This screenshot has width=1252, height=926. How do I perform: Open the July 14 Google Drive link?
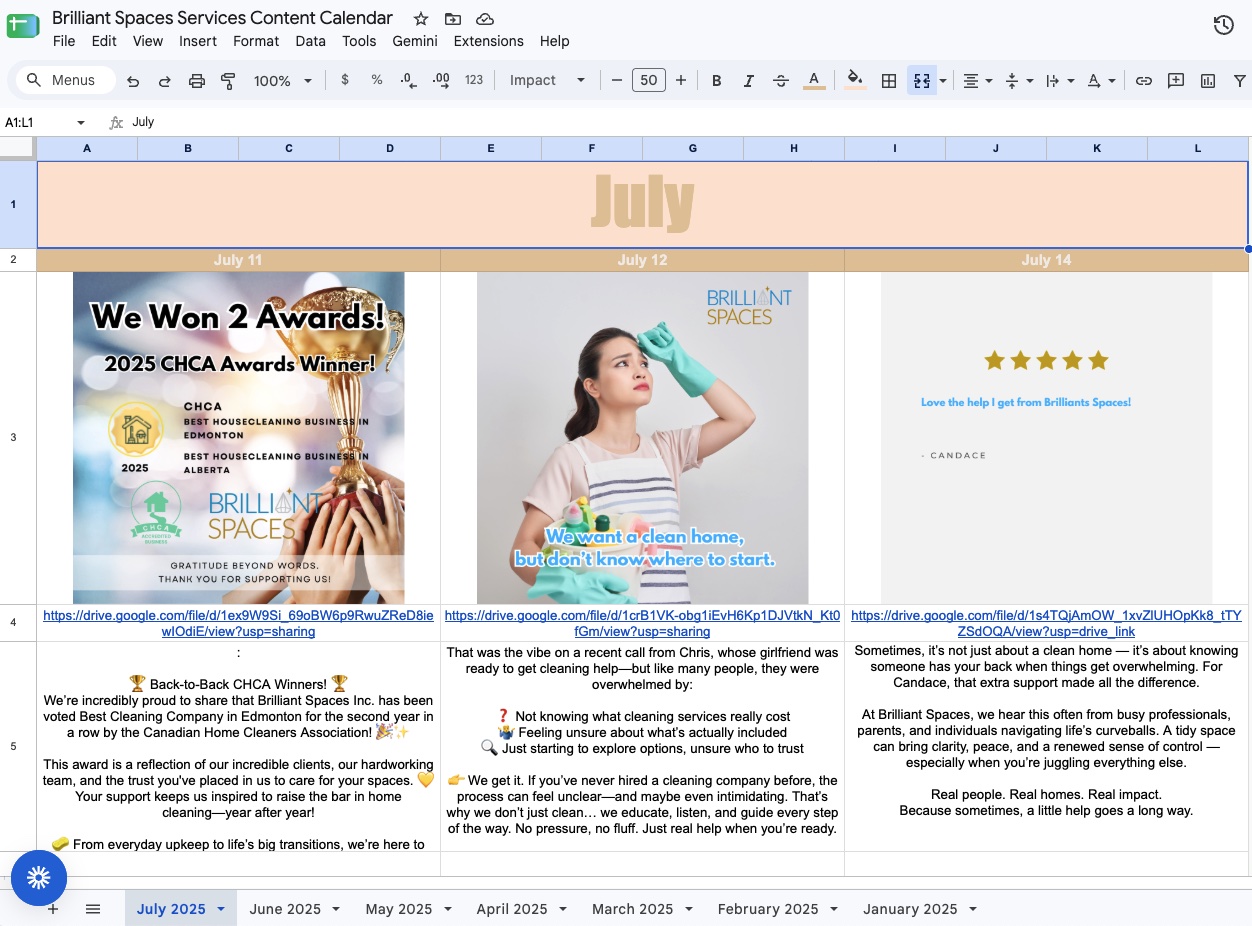tap(1046, 623)
